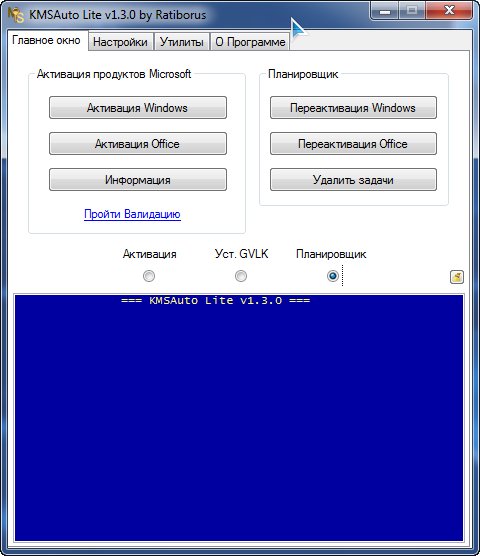This screenshot has height=556, width=480.
Task: Click the Активация Windows button
Action: [x=138, y=107]
